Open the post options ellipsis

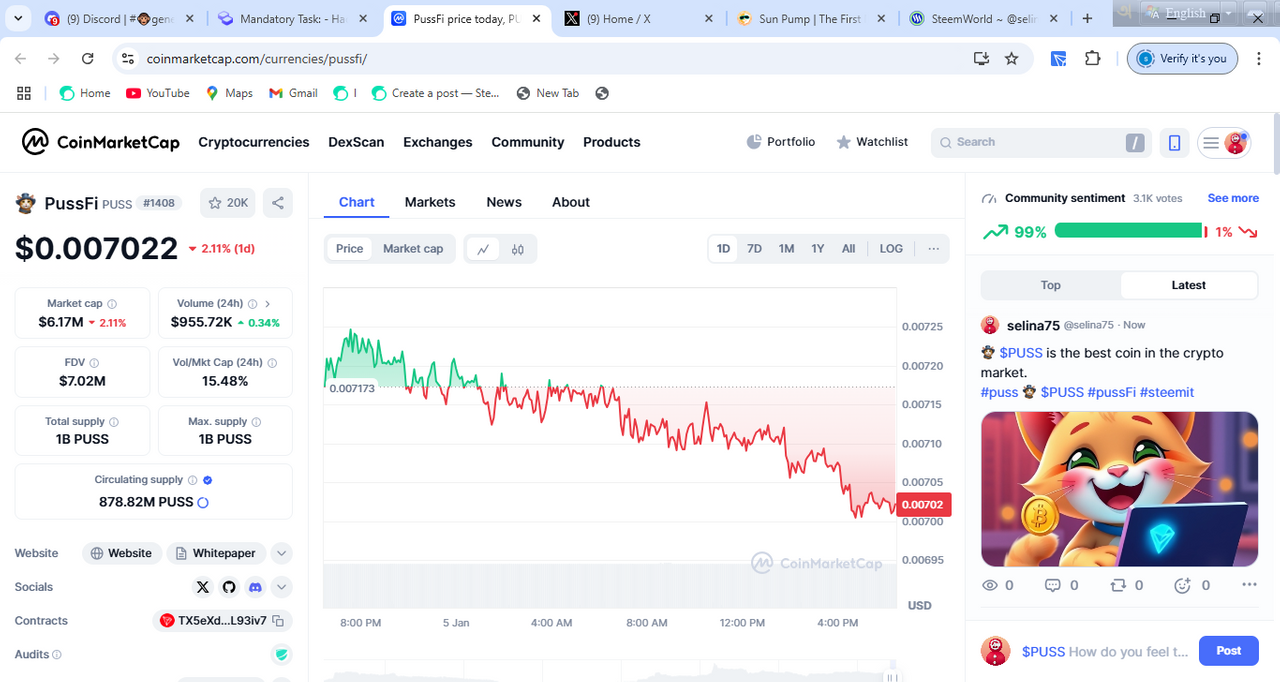coord(1249,585)
